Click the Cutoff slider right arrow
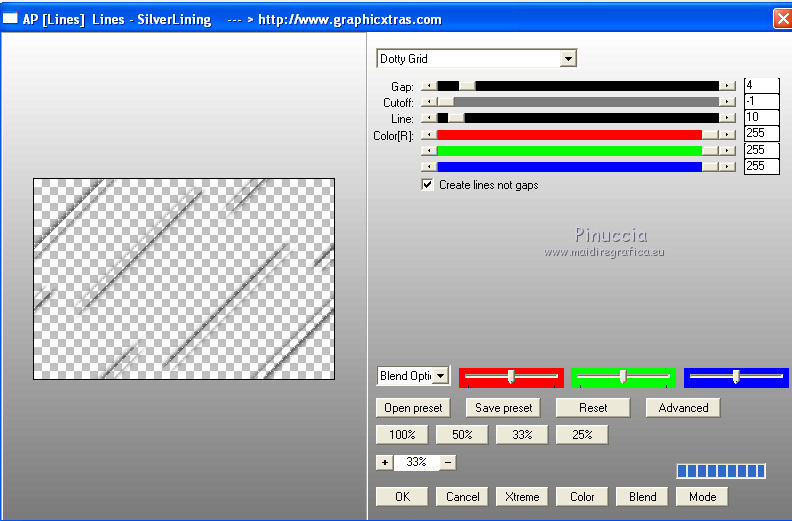Image resolution: width=792 pixels, height=521 pixels. [x=727, y=102]
